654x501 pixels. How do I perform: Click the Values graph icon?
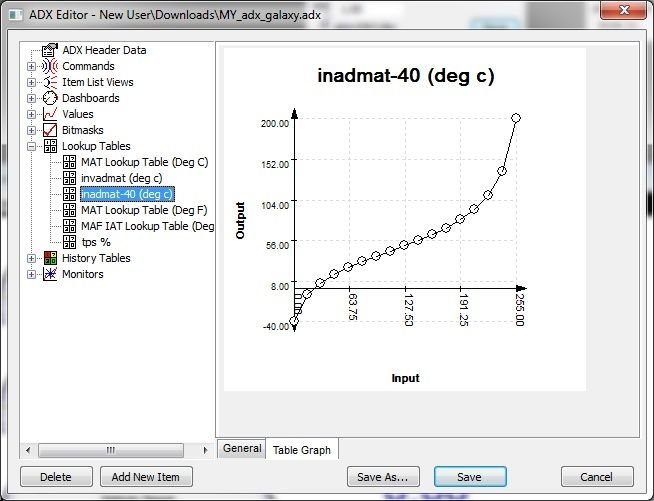[50, 114]
